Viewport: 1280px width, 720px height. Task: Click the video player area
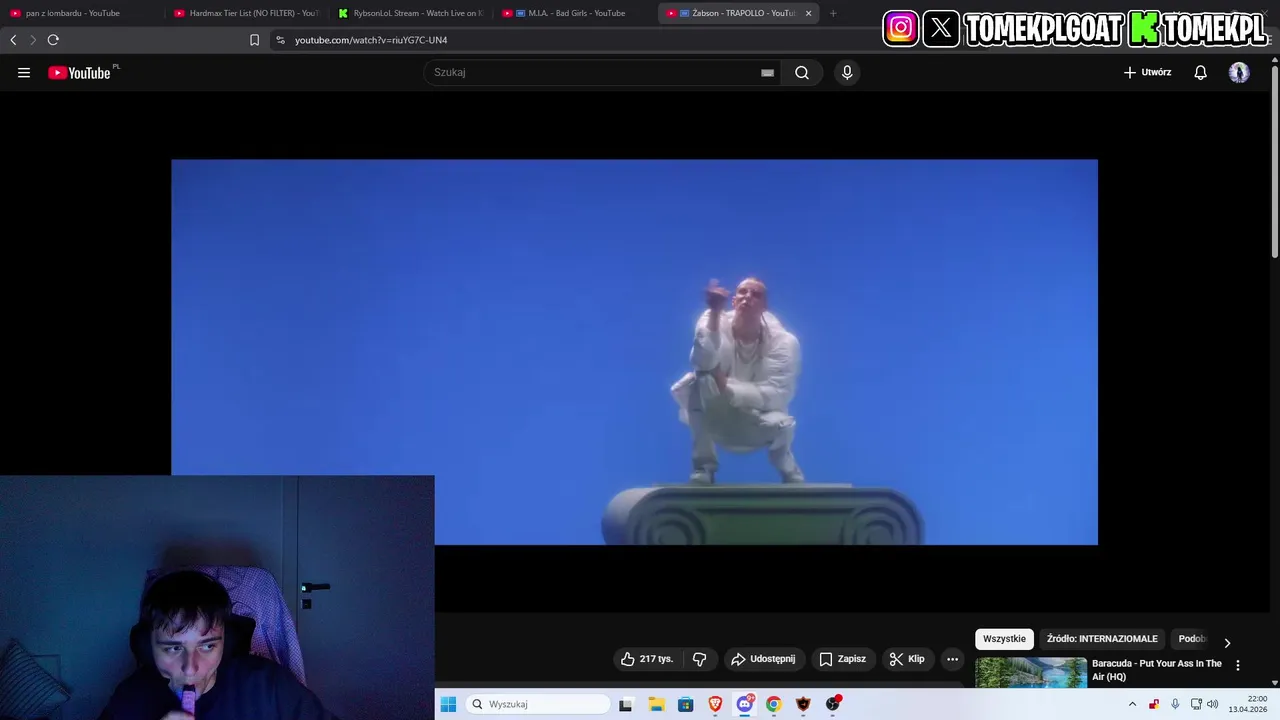pos(634,352)
